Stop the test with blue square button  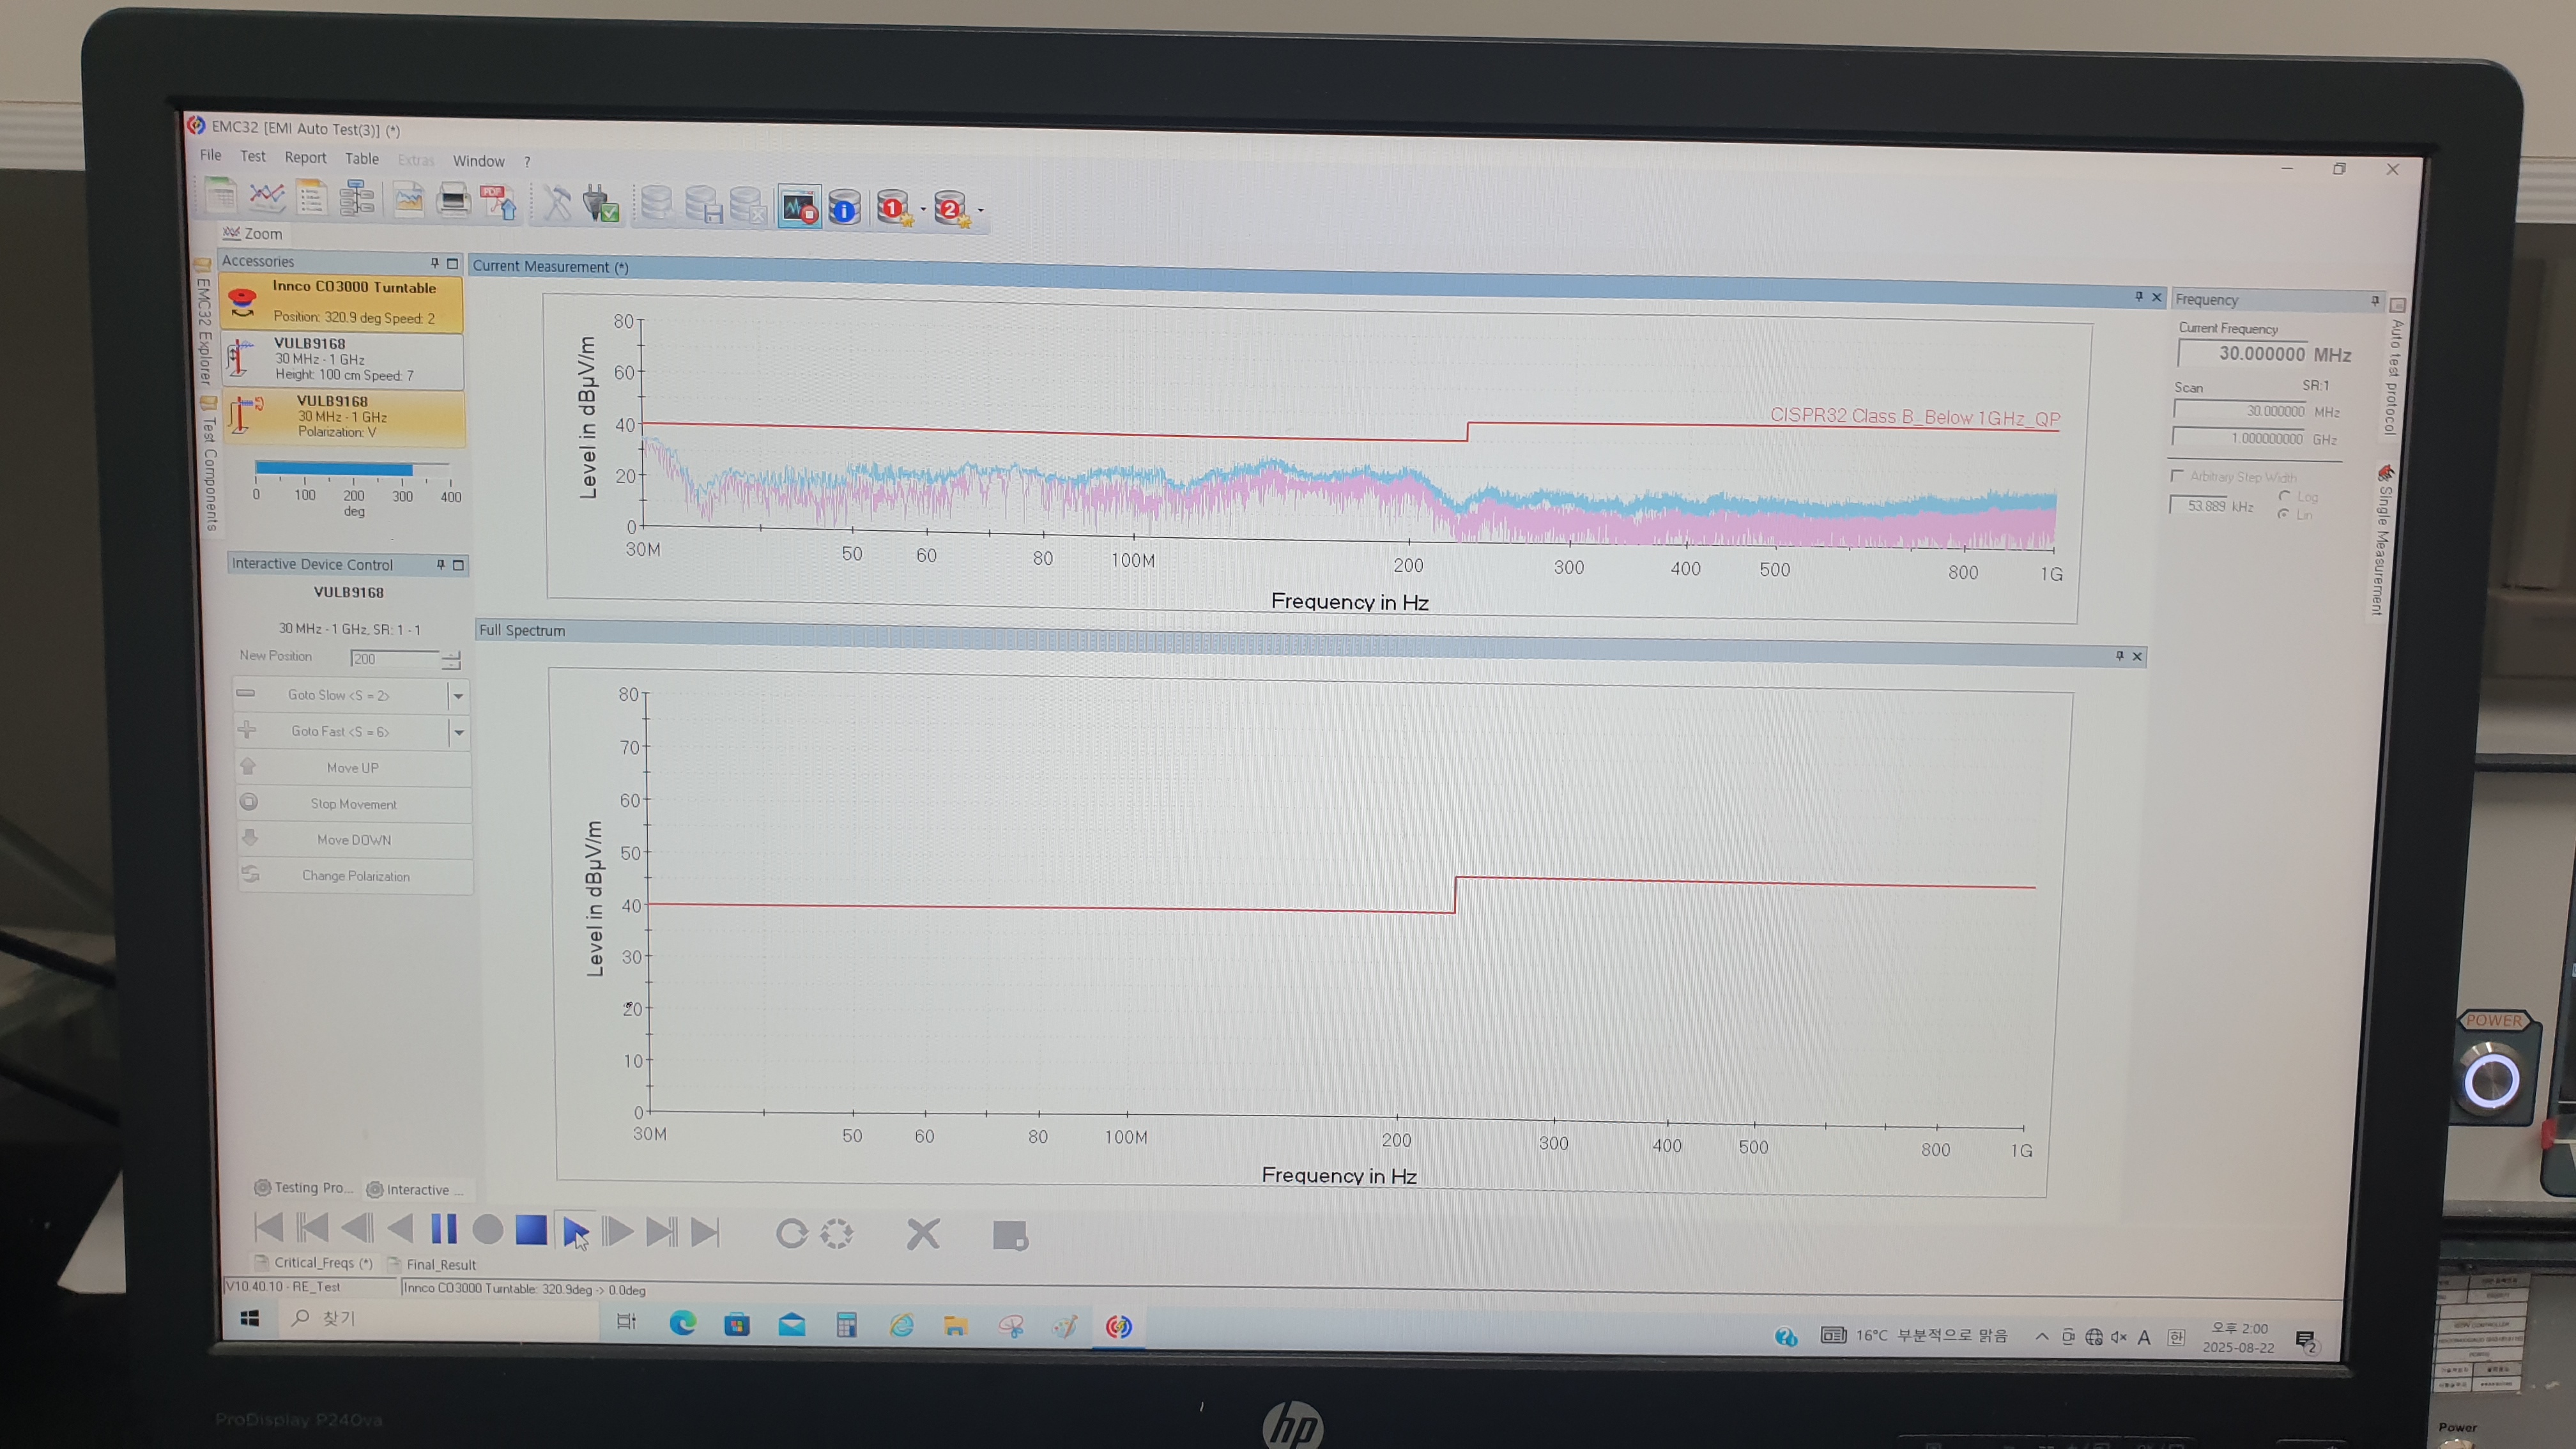pos(531,1230)
